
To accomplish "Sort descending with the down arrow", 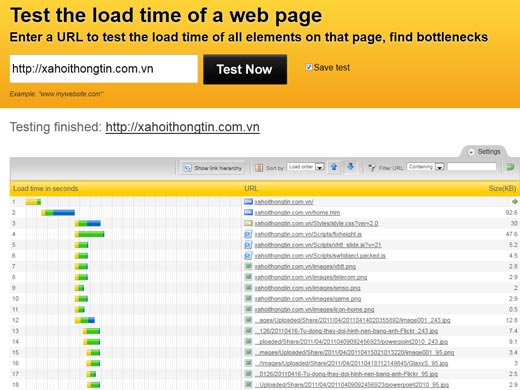I will (350, 167).
